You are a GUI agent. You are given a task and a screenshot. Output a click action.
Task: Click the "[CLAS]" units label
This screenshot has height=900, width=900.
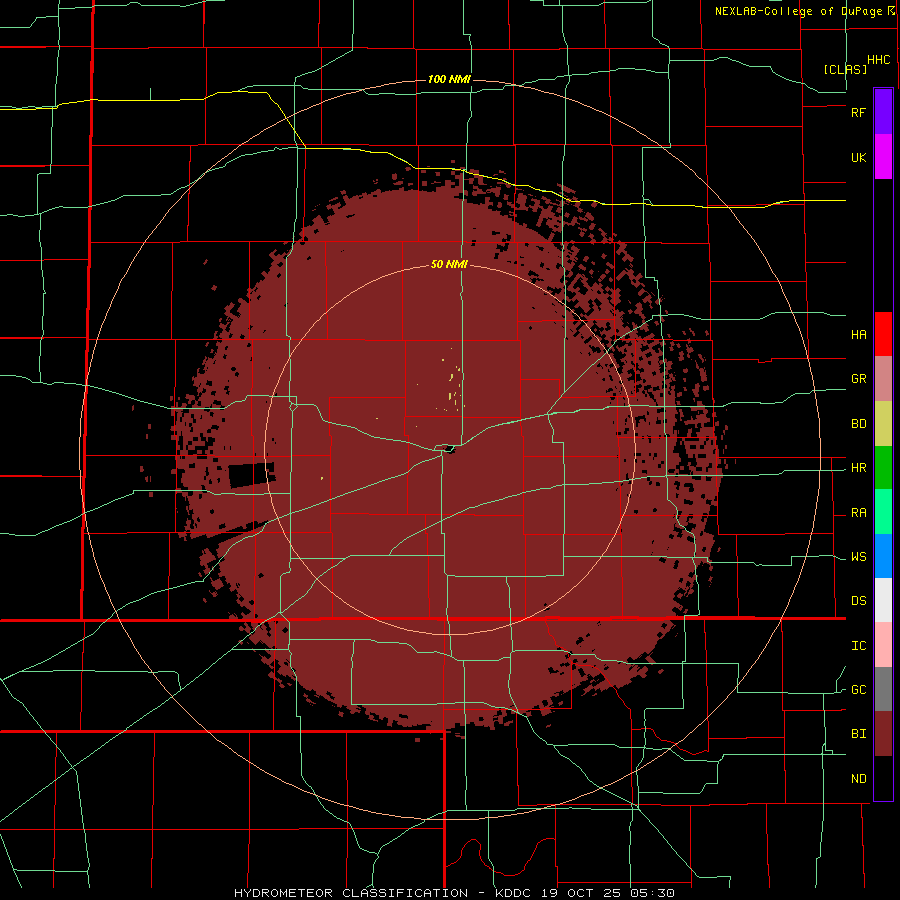pyautogui.click(x=845, y=69)
